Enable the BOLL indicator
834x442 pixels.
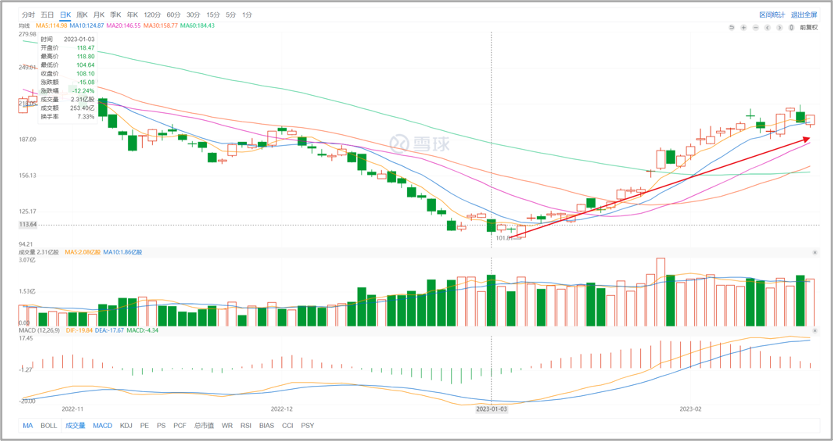(49, 426)
